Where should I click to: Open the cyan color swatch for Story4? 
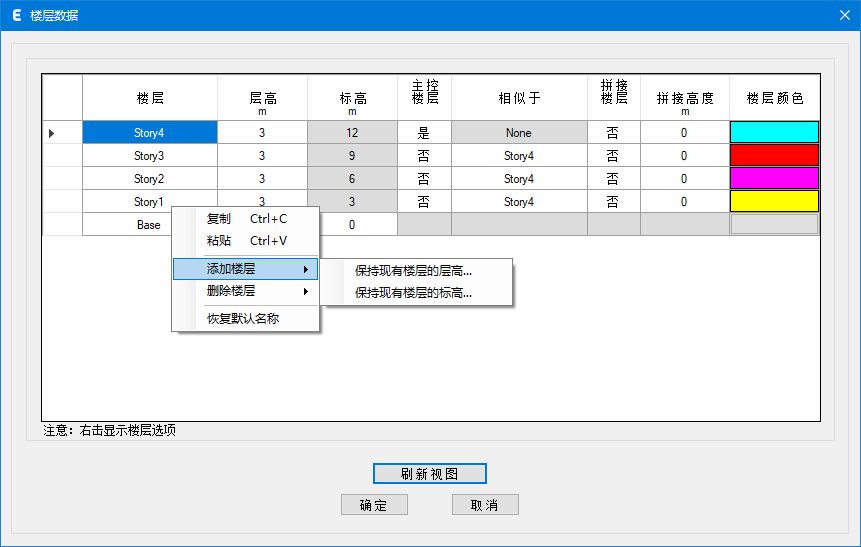click(x=774, y=133)
